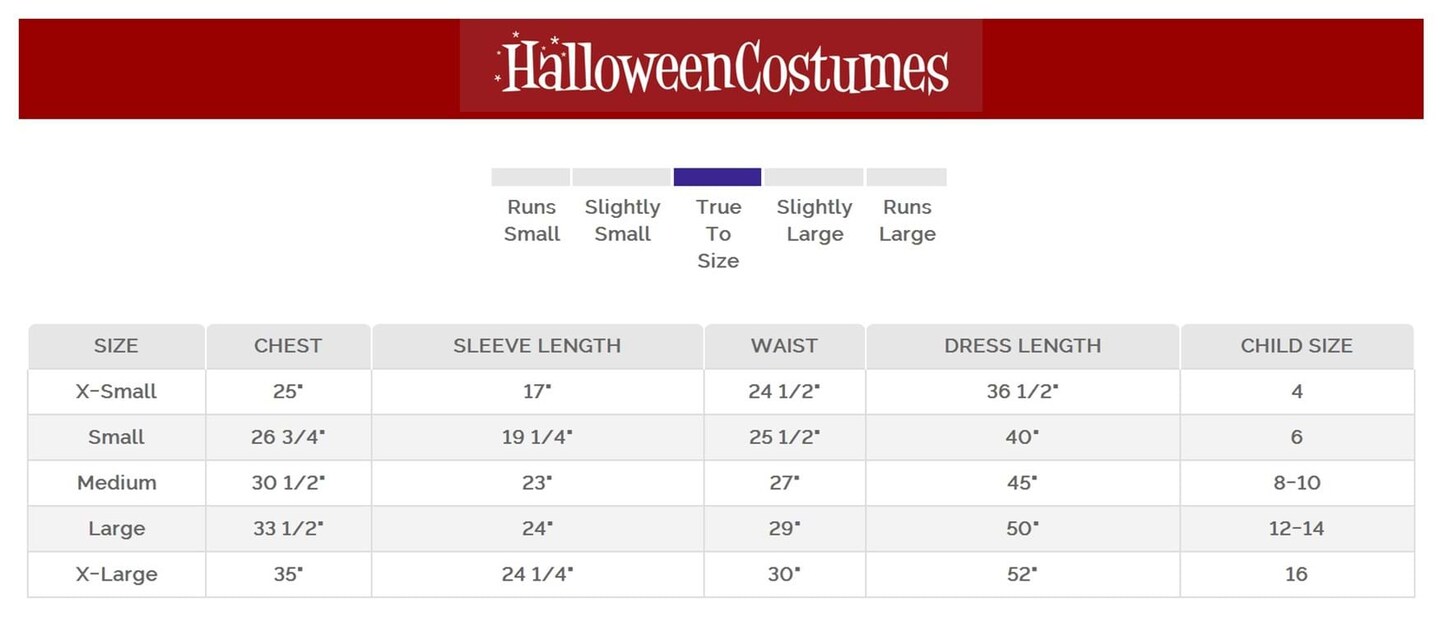Select the DRESS LENGTH column header
This screenshot has width=1440, height=625.
[1022, 346]
